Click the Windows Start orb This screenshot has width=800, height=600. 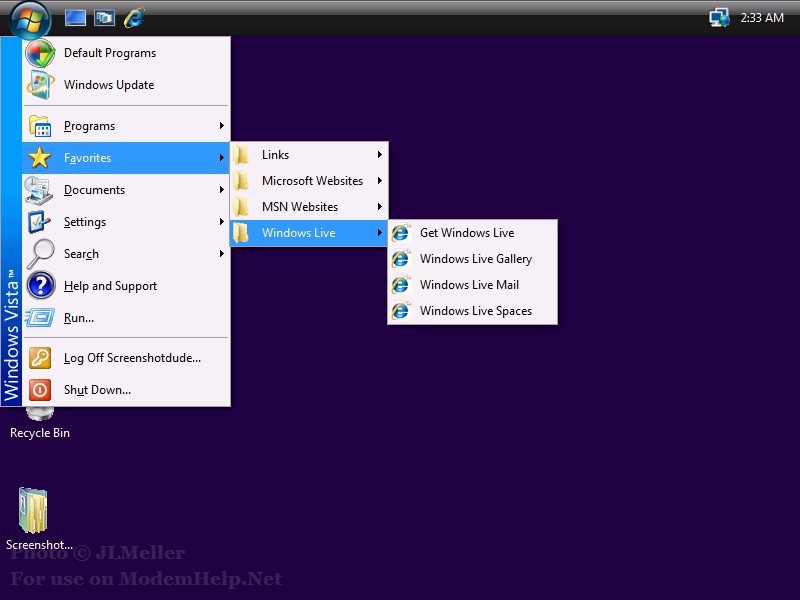[x=30, y=19]
